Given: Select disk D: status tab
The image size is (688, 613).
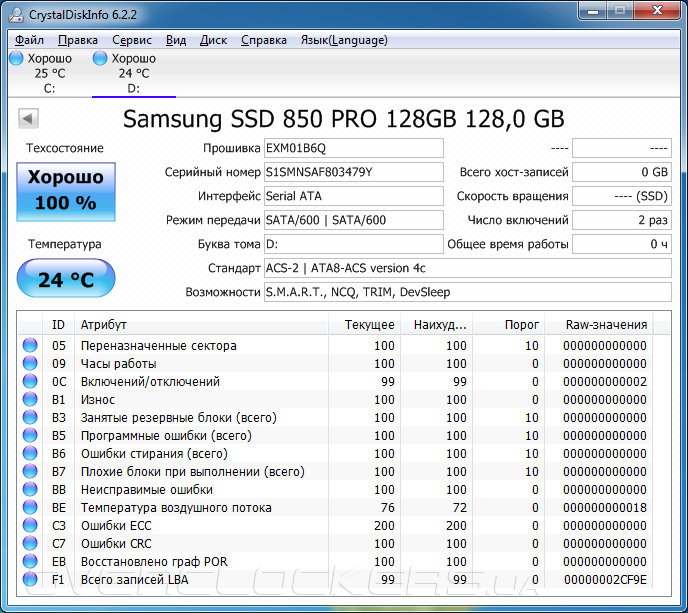Looking at the screenshot, I should pos(133,73).
